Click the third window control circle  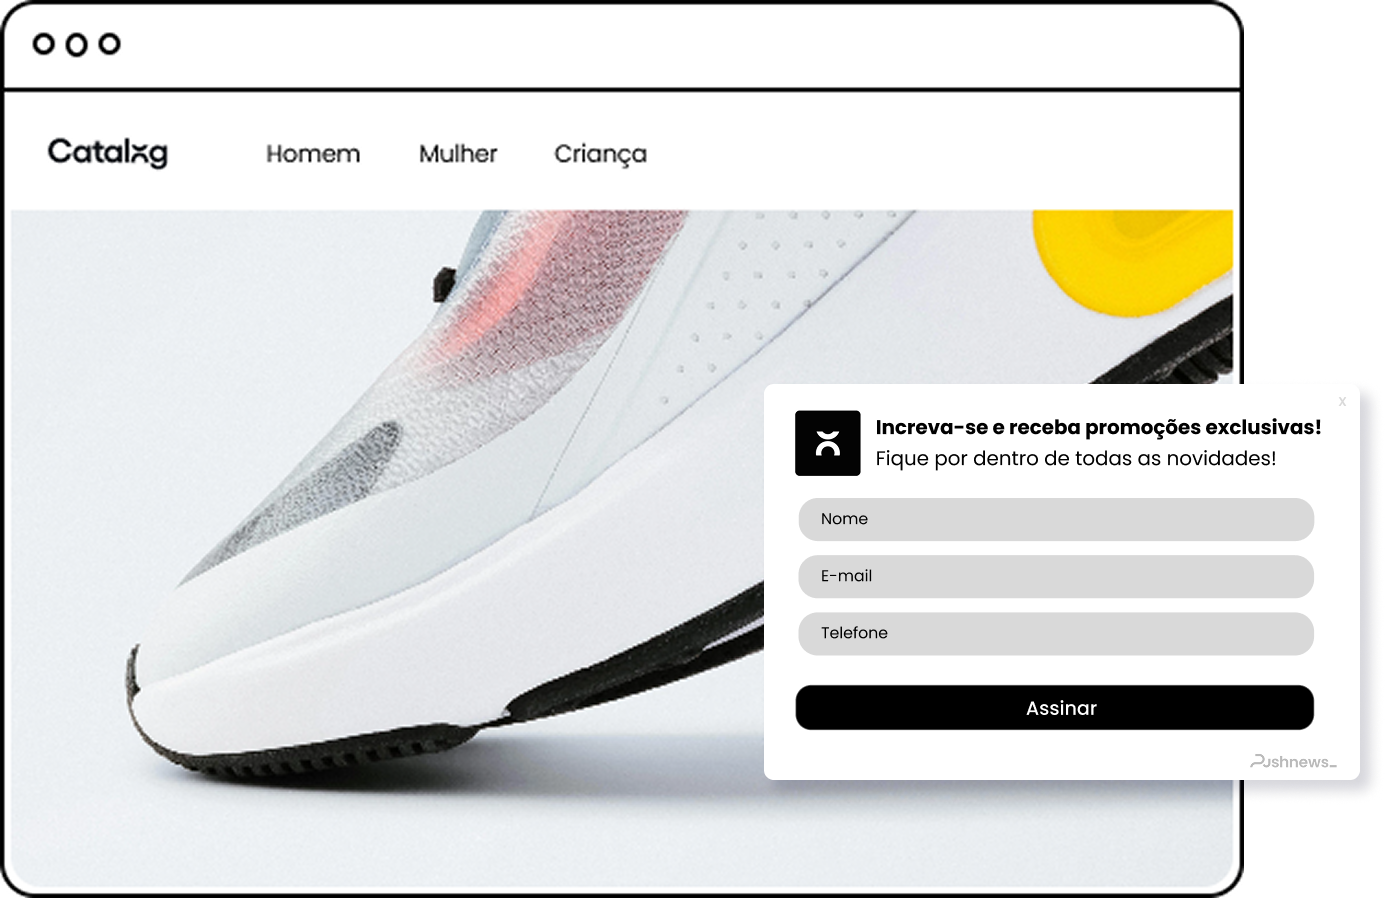109,44
